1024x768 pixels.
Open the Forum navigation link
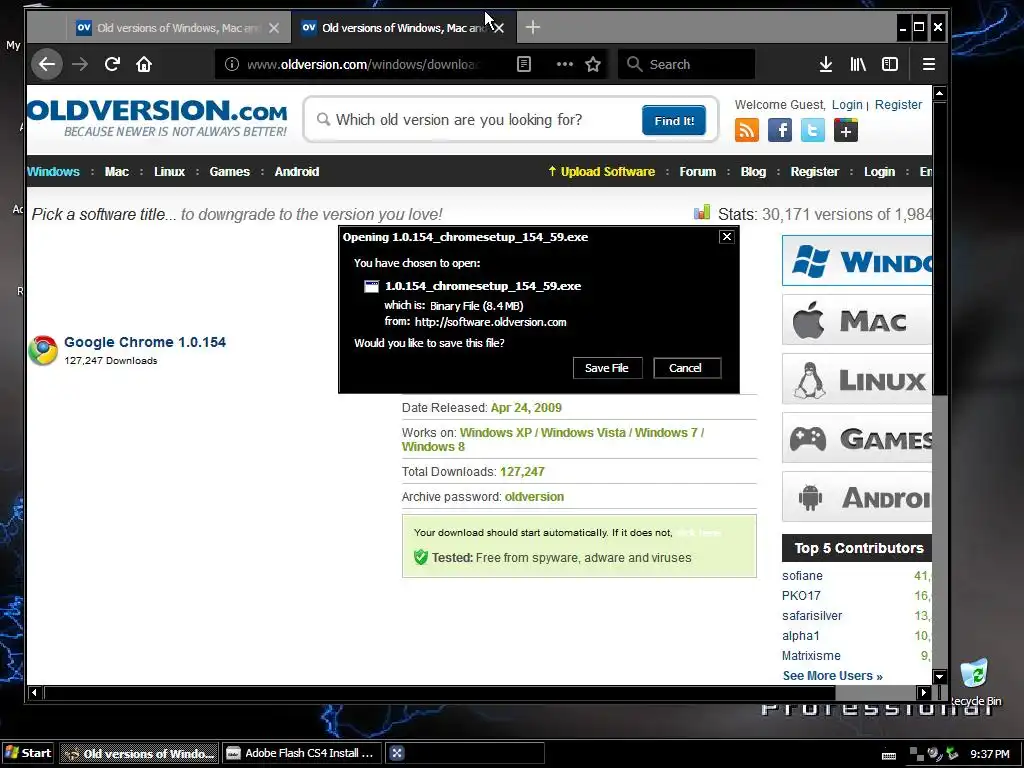(x=697, y=172)
